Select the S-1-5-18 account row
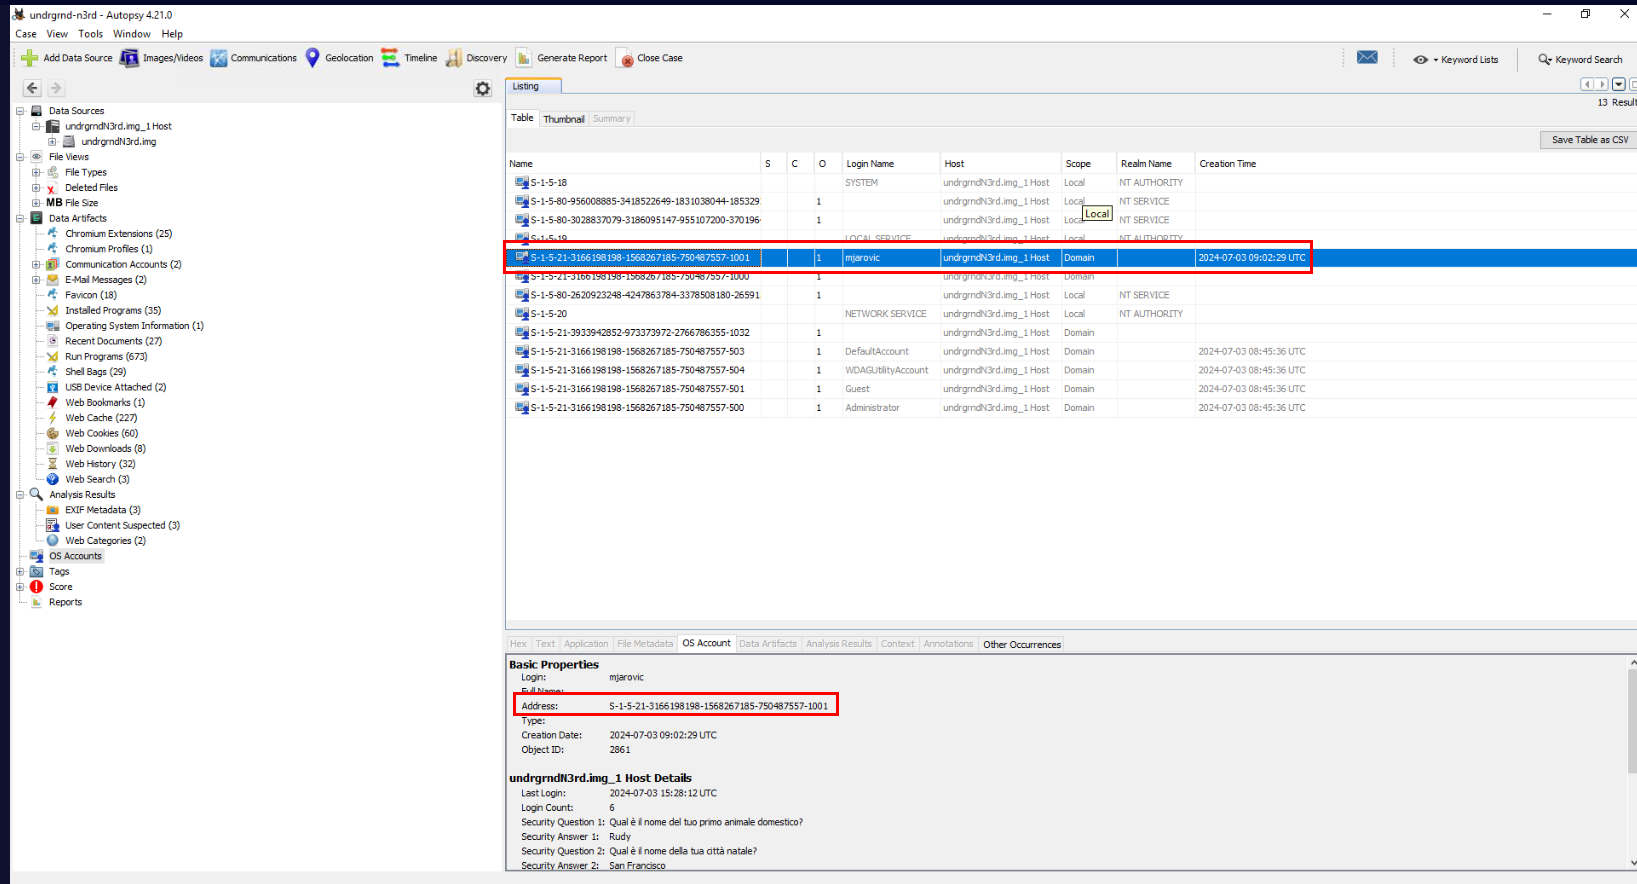 tap(1071, 183)
